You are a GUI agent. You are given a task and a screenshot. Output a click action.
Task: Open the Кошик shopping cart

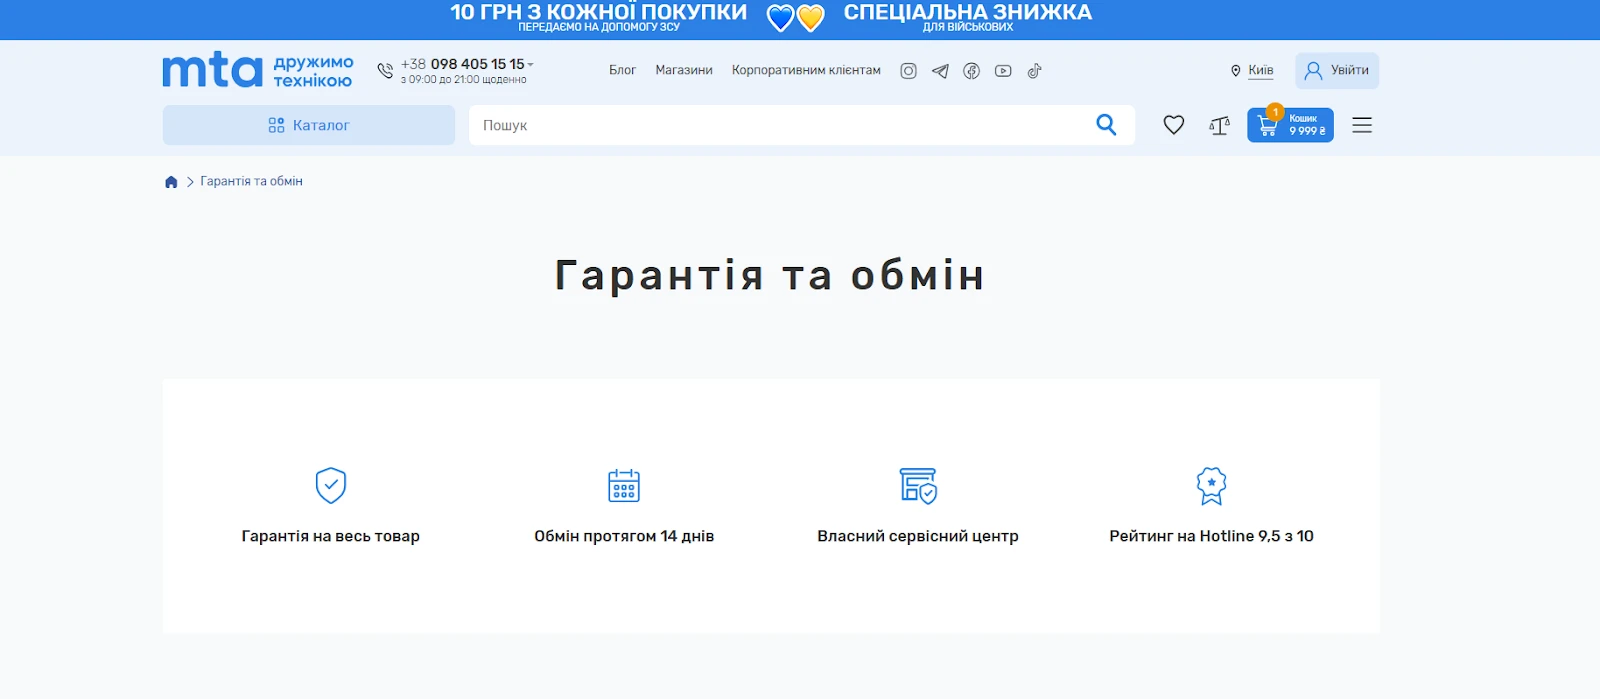click(x=1290, y=125)
